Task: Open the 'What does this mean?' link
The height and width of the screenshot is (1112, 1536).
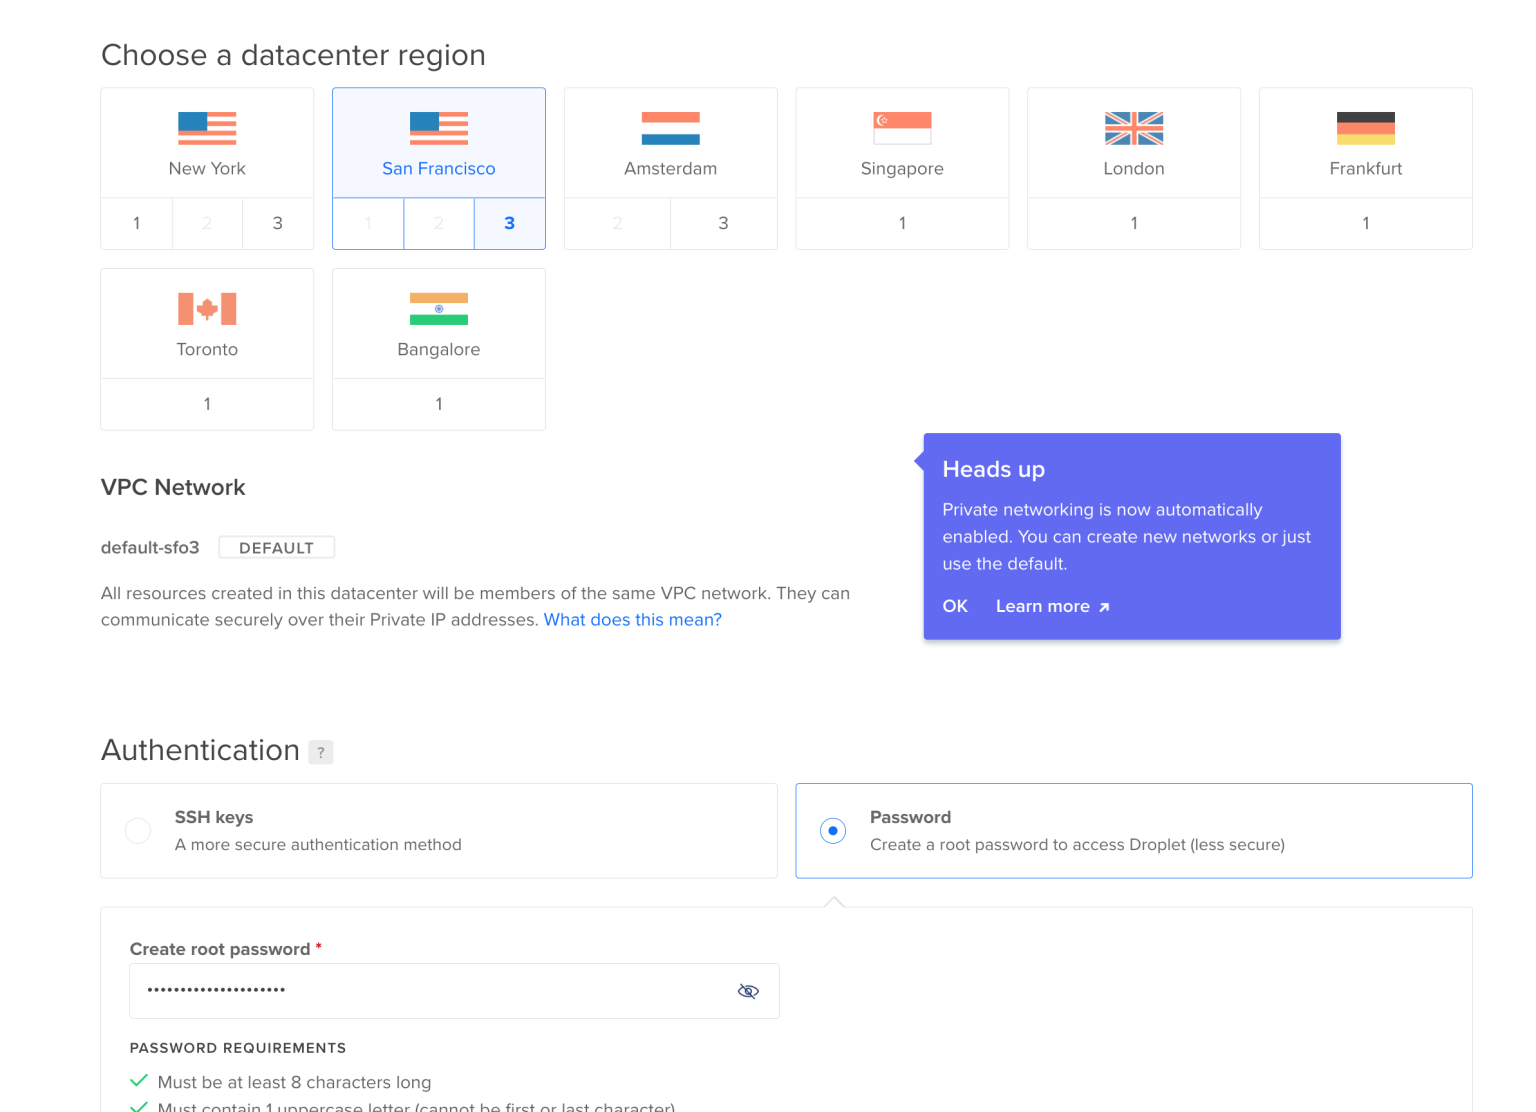Action: [x=633, y=620]
